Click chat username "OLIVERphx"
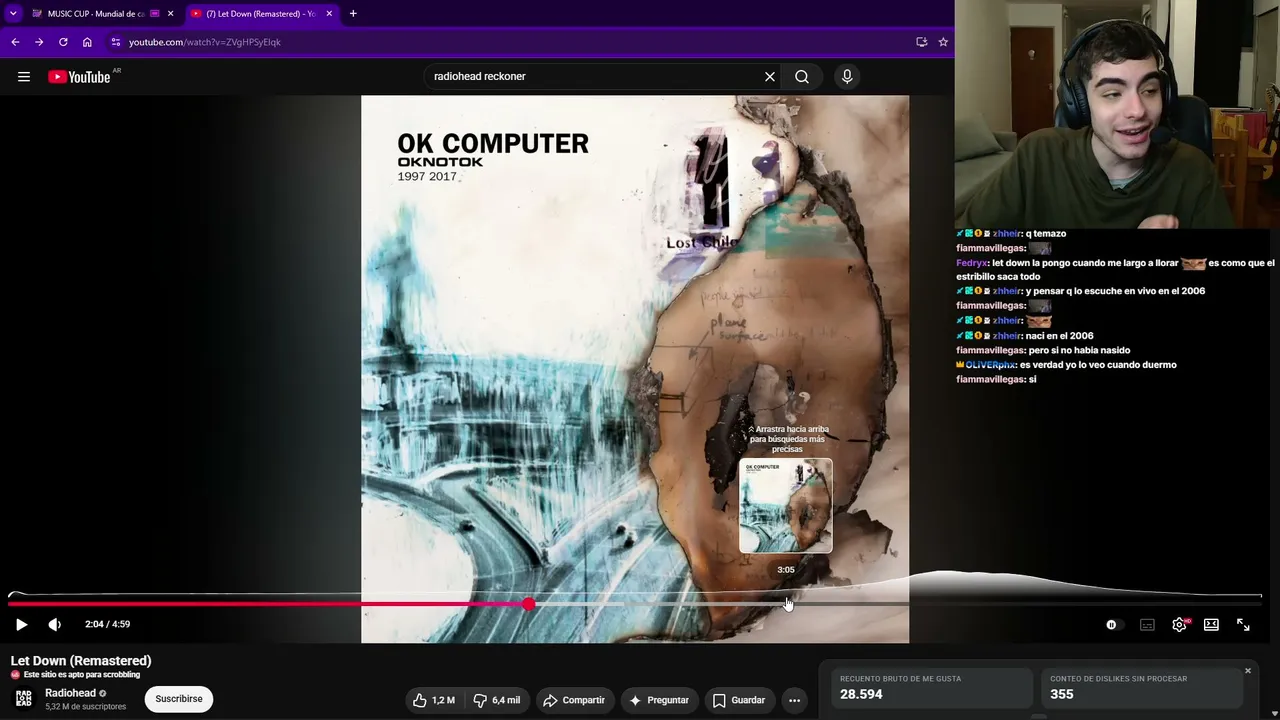The width and height of the screenshot is (1280, 720). tap(990, 365)
